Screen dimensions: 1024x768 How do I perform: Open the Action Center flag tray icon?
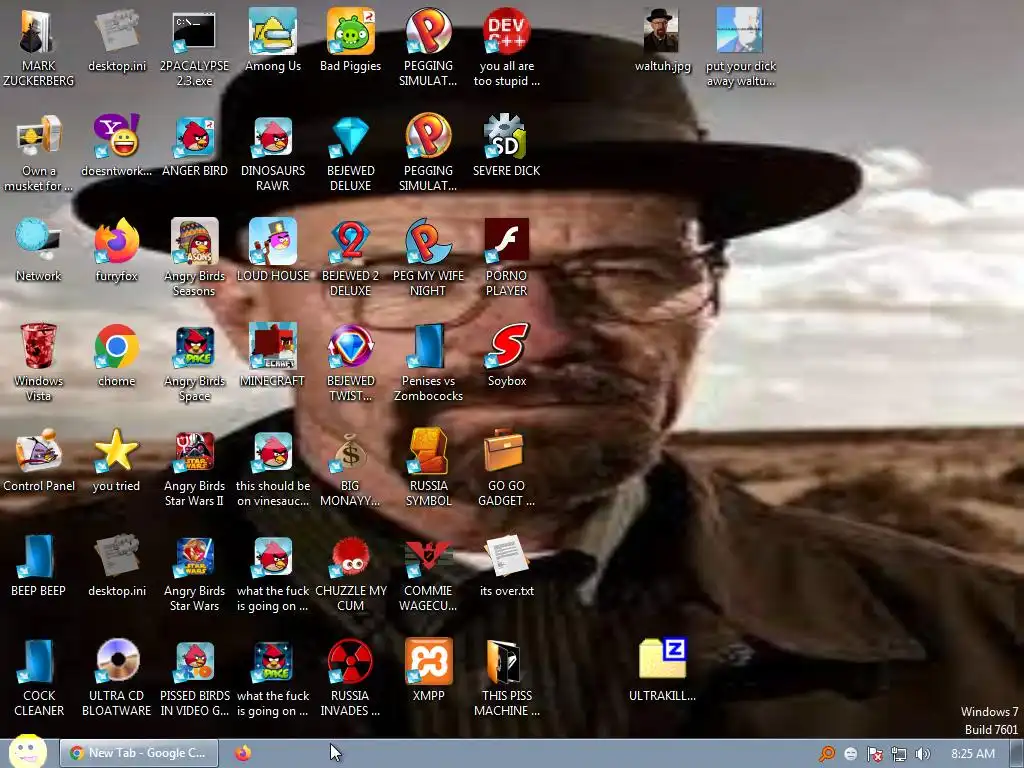coord(874,754)
